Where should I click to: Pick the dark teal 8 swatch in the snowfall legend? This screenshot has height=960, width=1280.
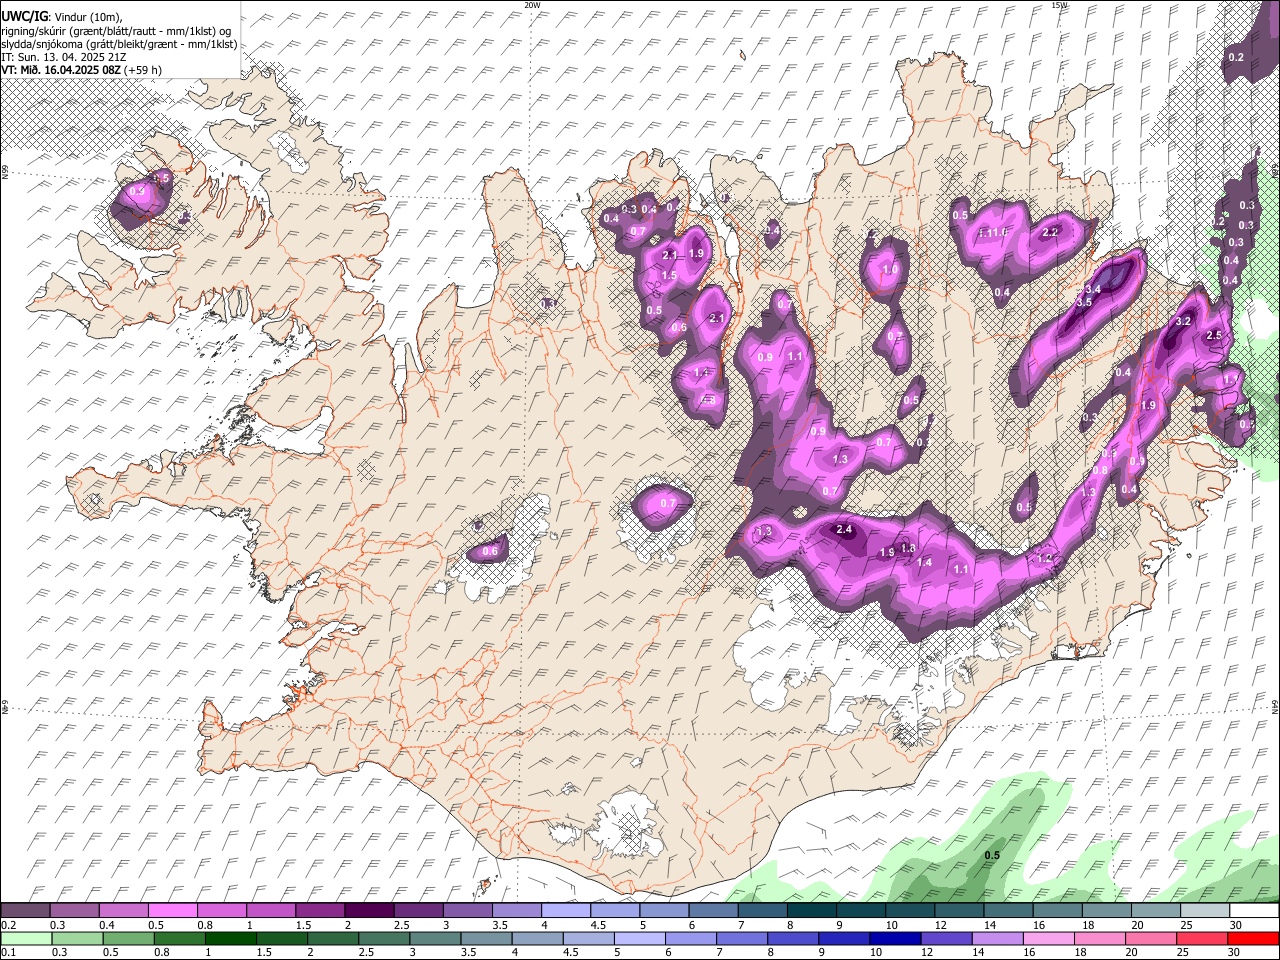point(812,910)
